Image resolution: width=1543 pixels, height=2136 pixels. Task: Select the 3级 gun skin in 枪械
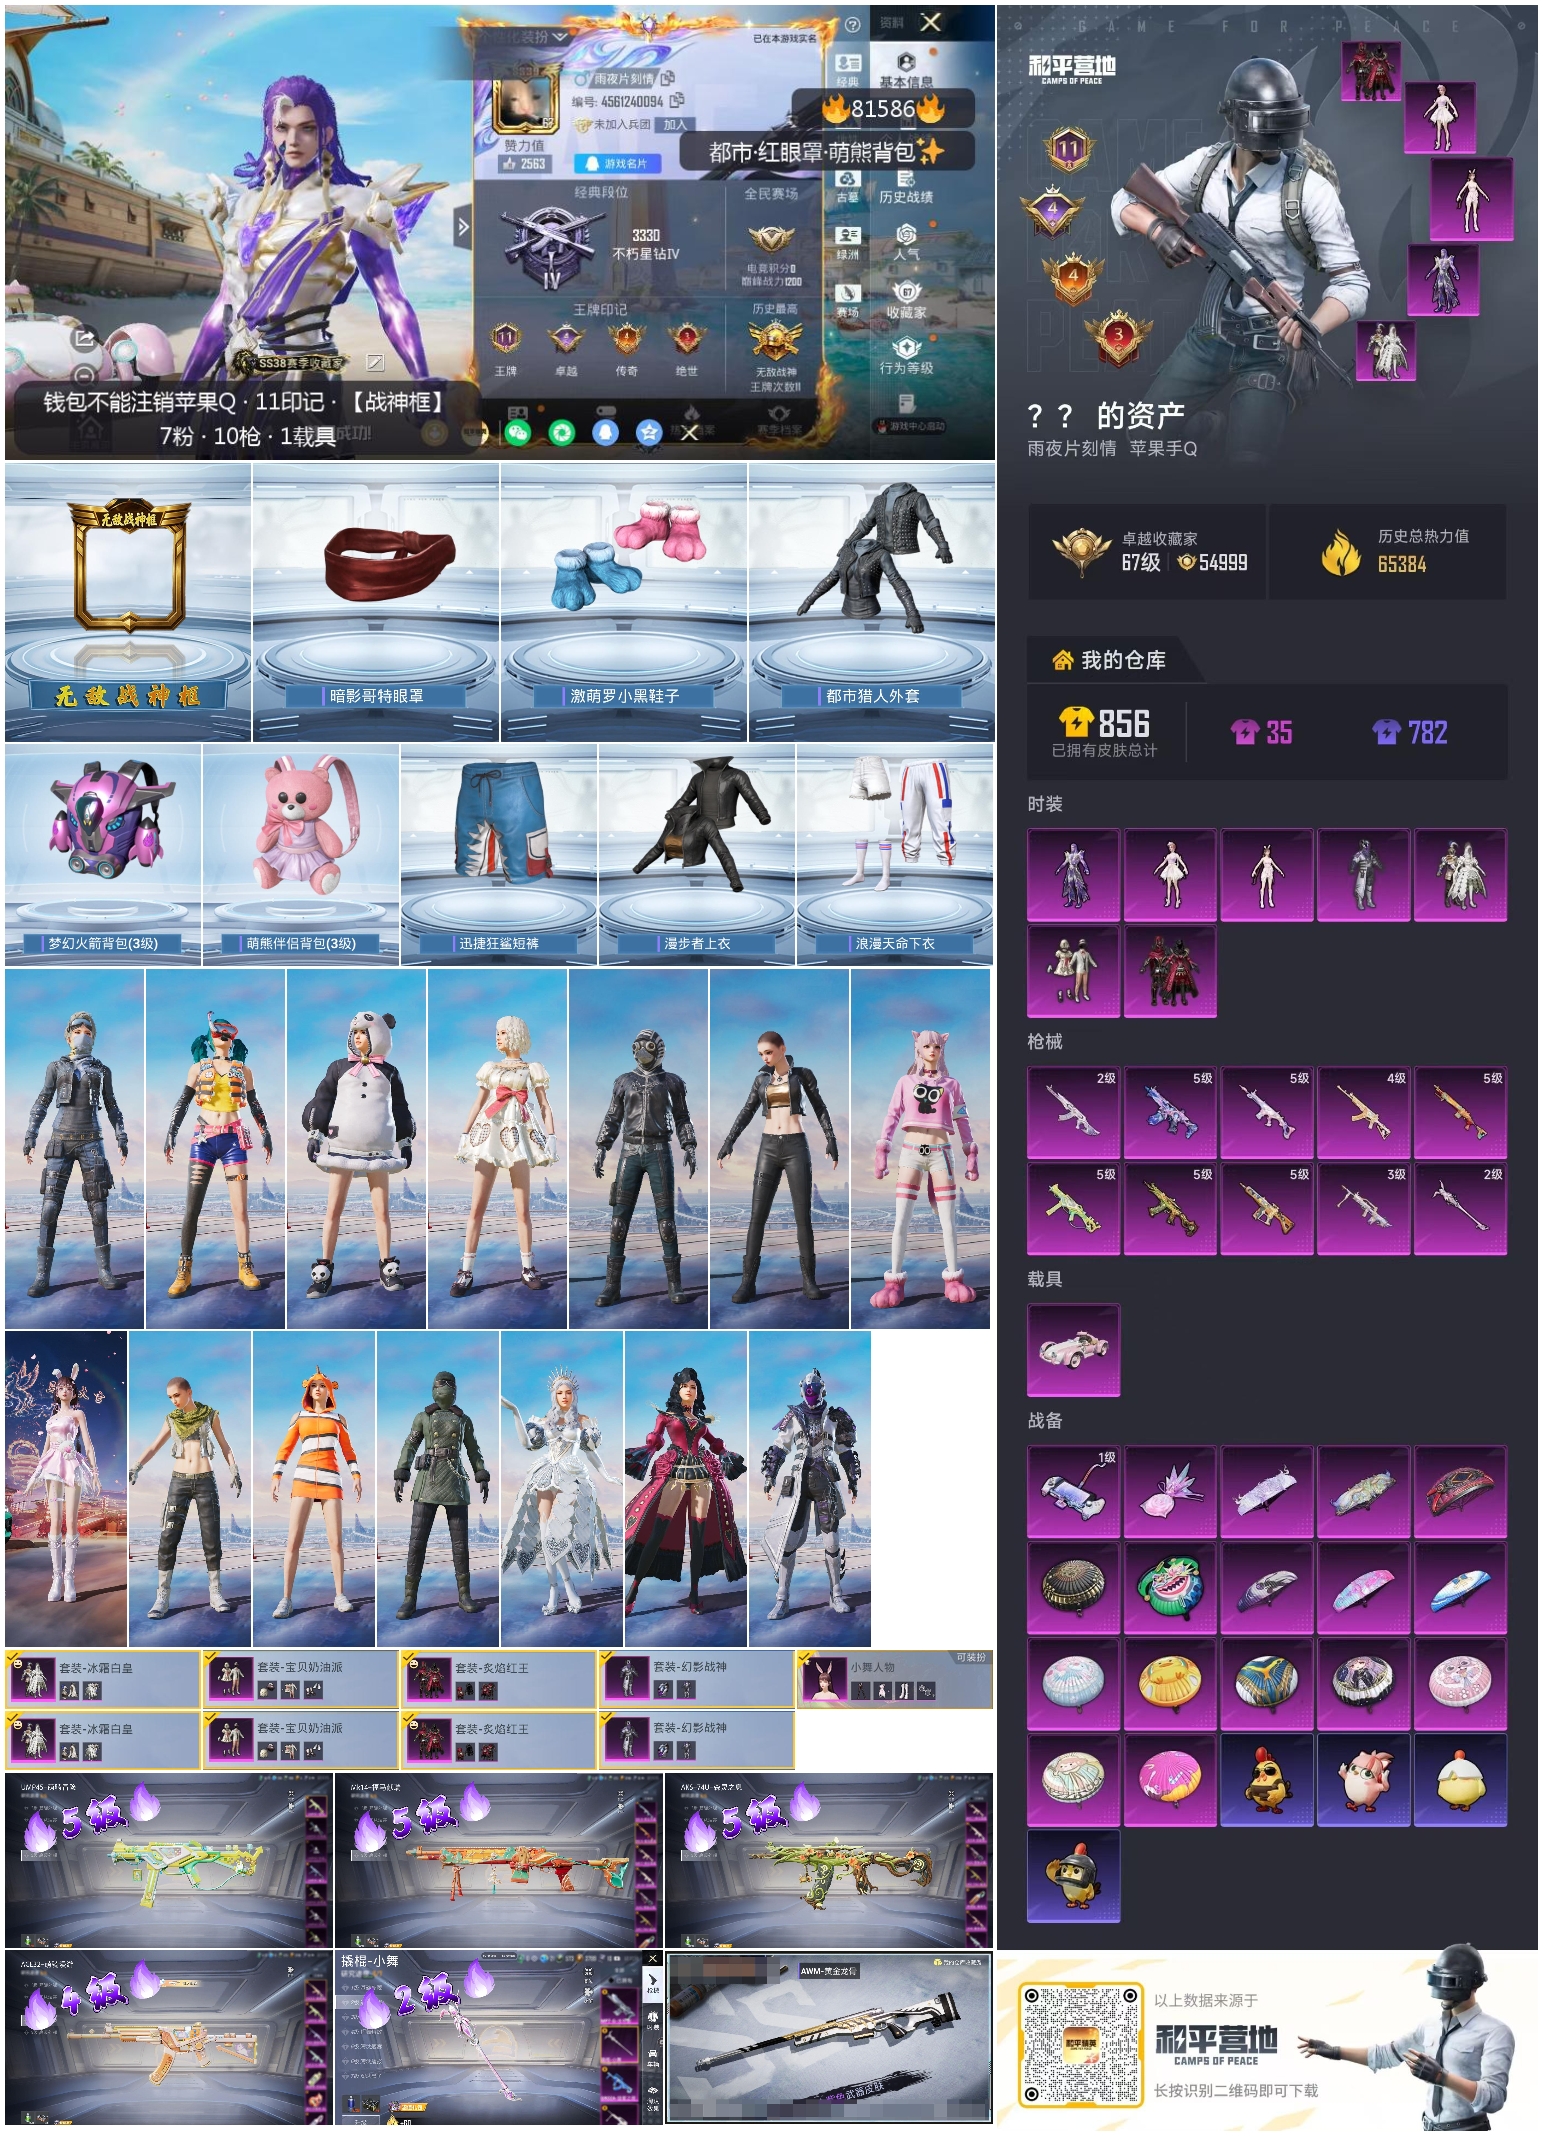point(1364,1208)
